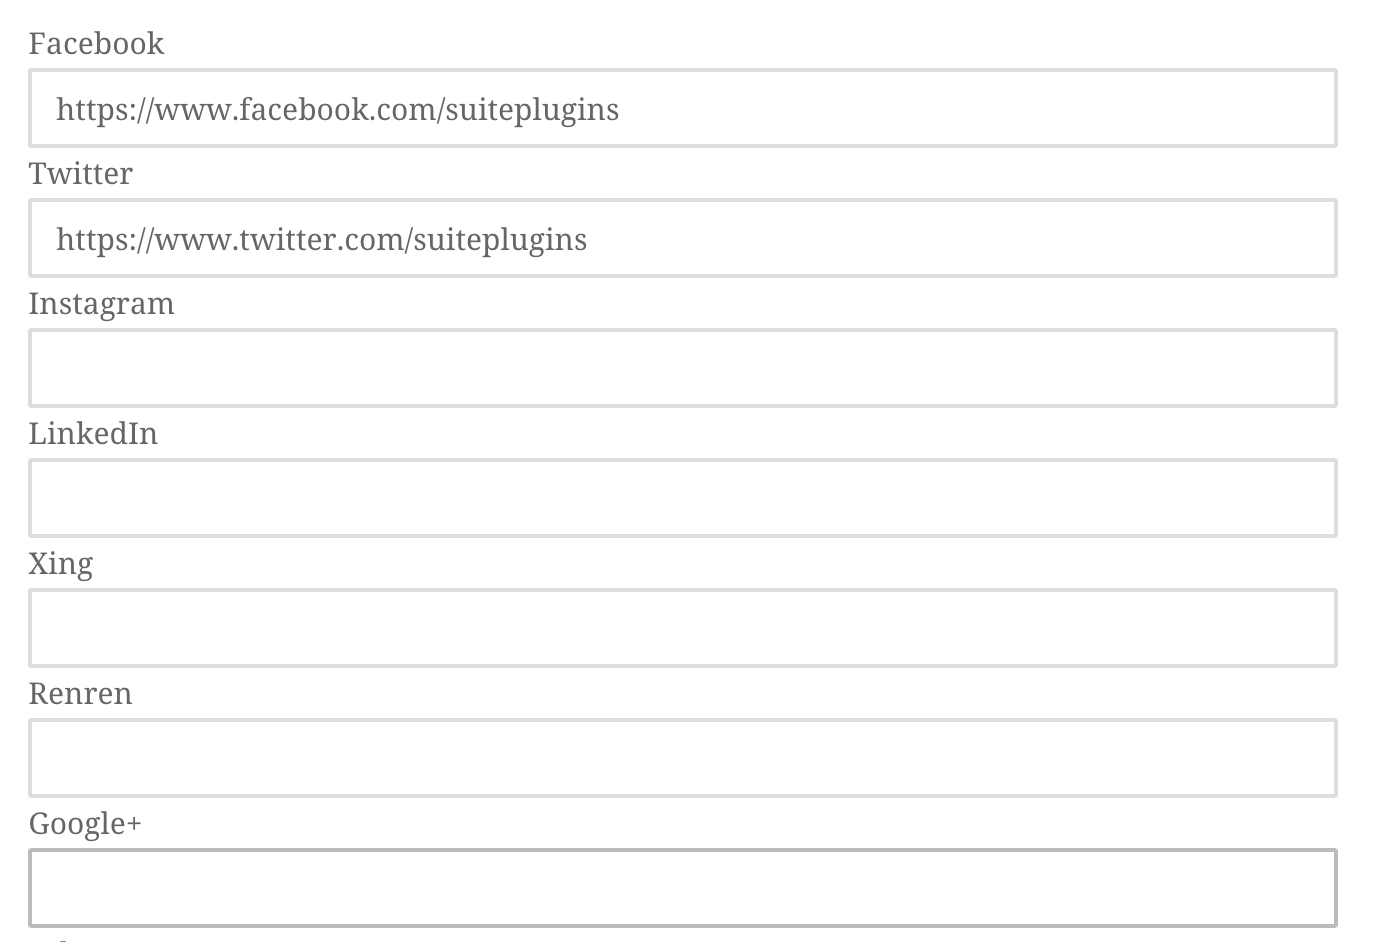Activate the empty Renren text box

[x=683, y=758]
